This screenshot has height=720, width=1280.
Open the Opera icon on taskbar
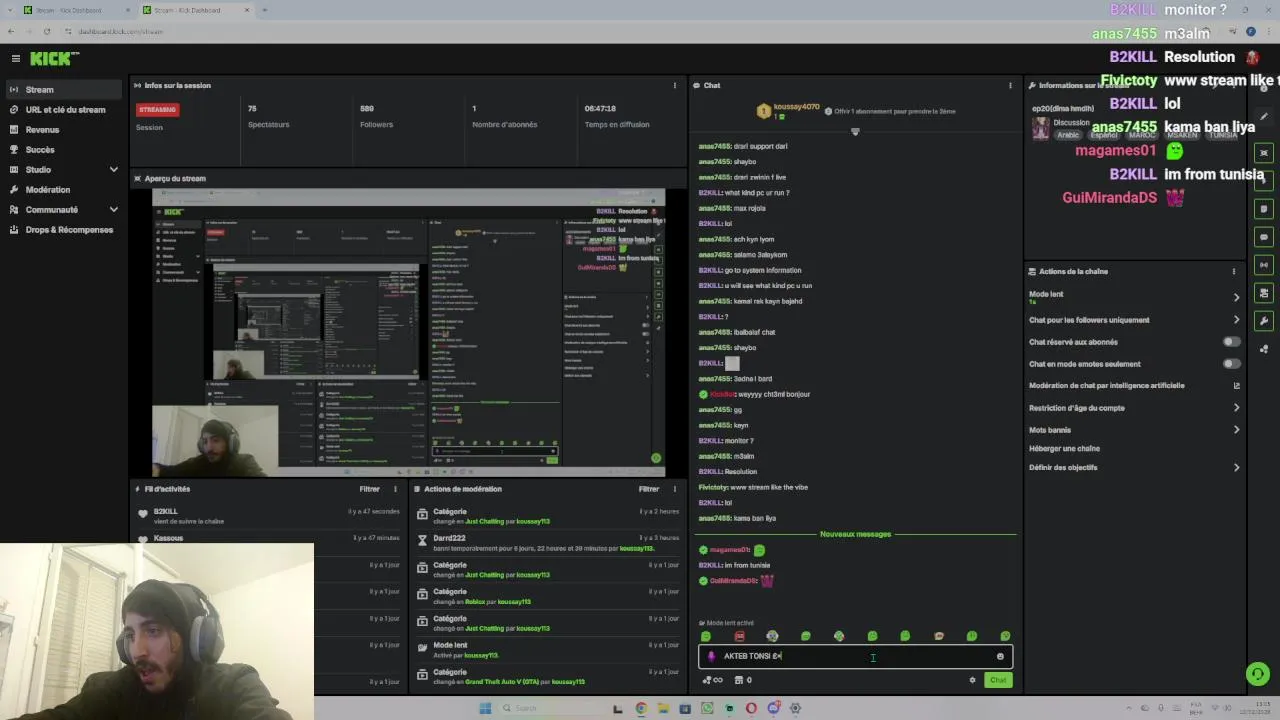click(751, 708)
